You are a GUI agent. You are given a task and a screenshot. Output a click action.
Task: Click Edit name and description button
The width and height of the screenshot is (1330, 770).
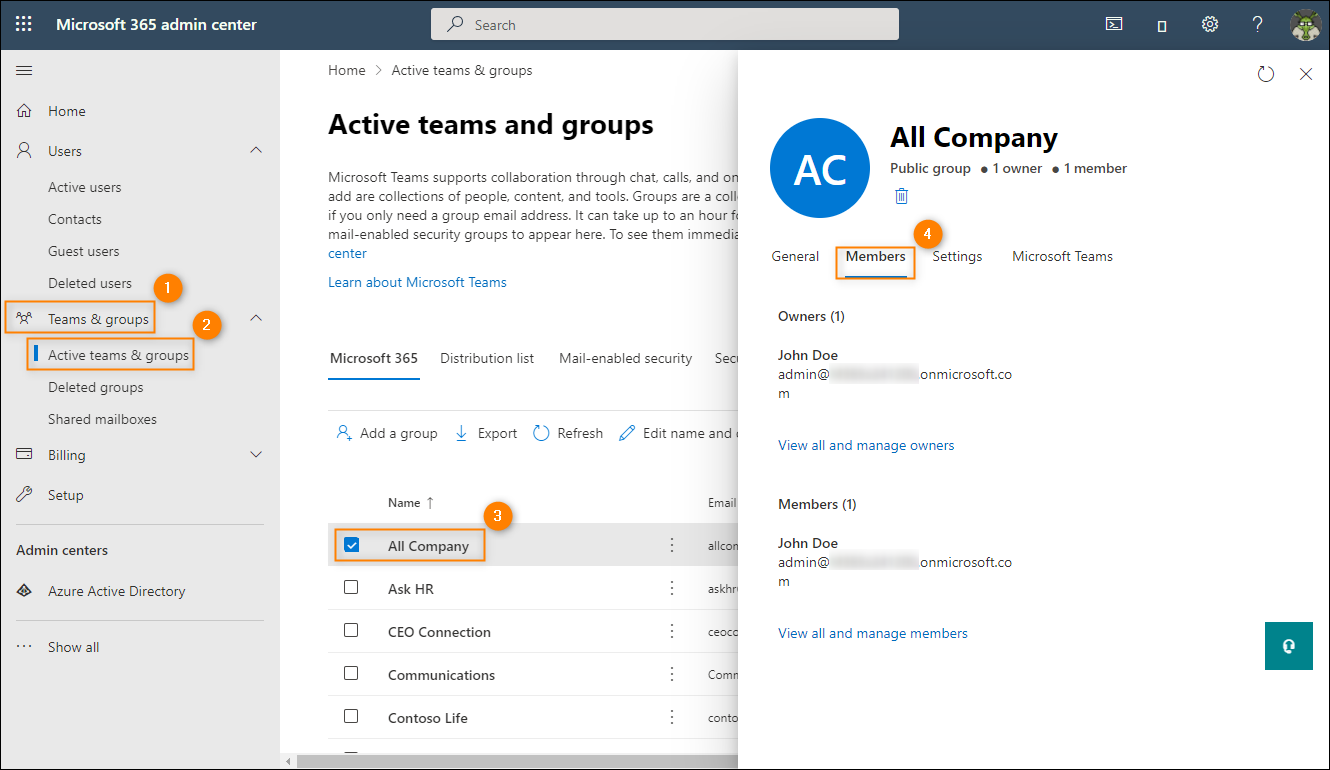click(x=677, y=433)
